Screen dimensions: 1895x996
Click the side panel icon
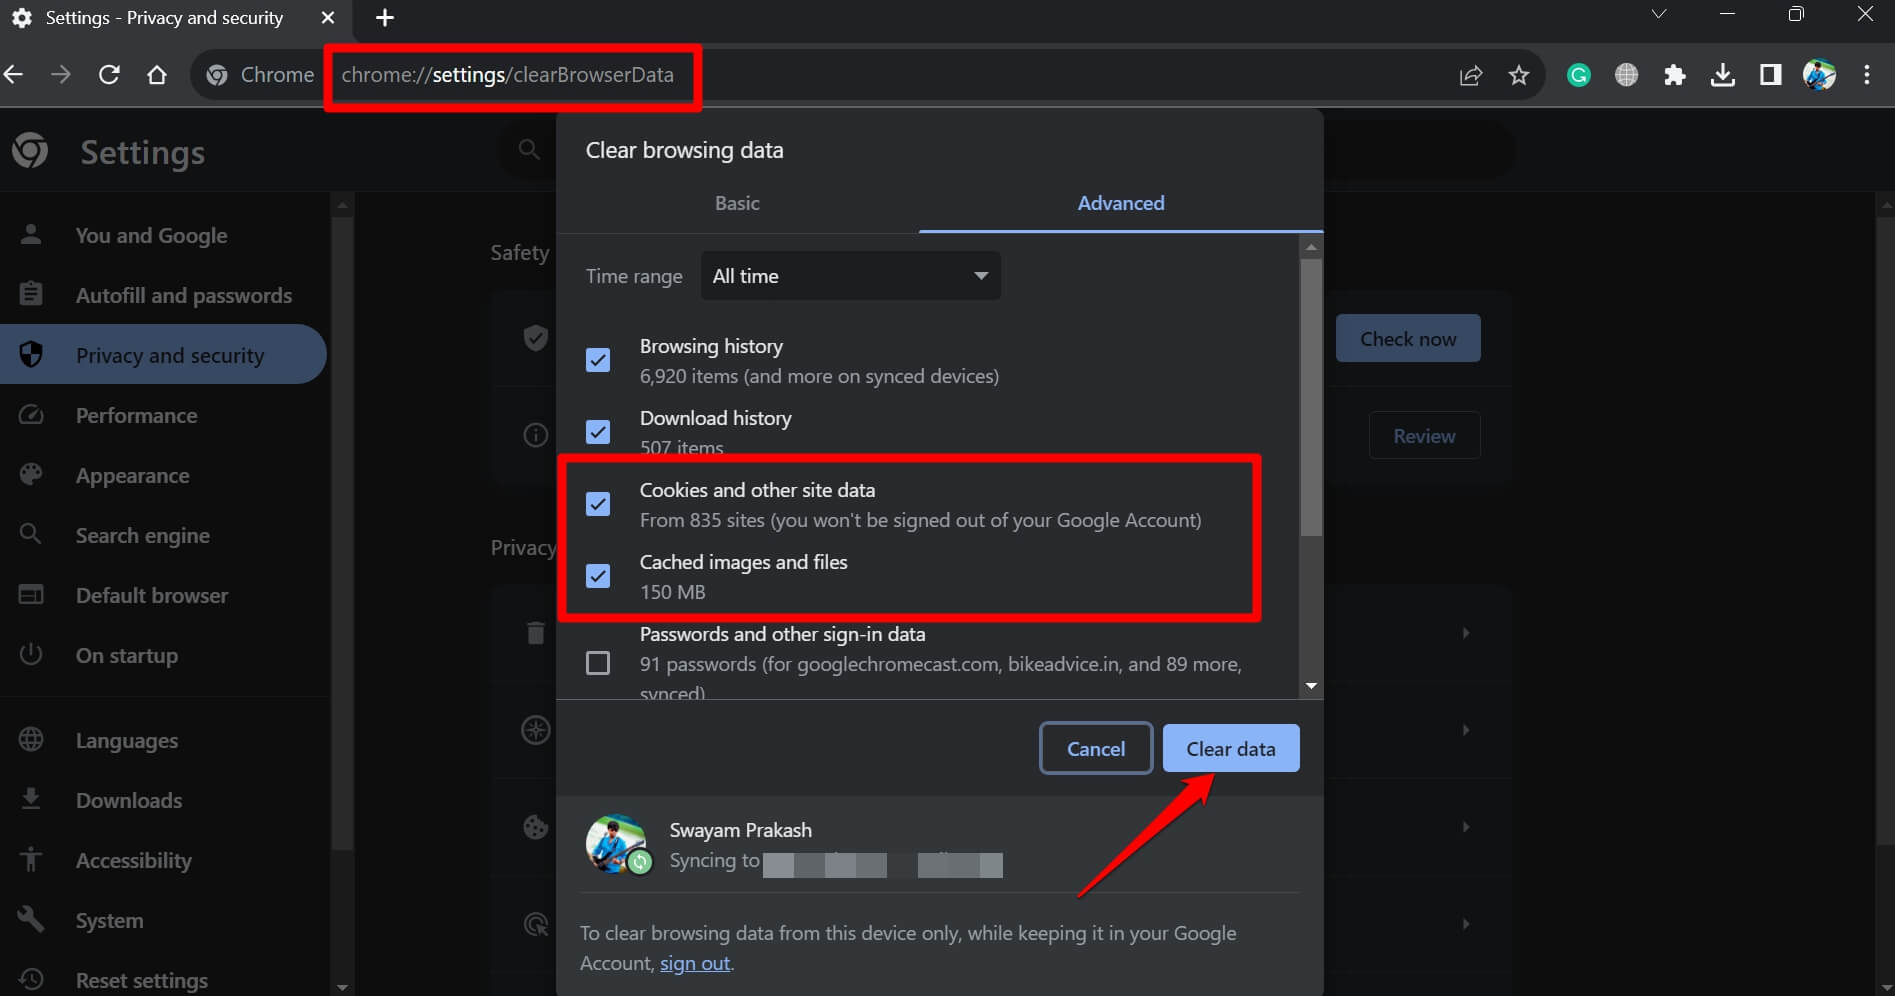point(1770,75)
